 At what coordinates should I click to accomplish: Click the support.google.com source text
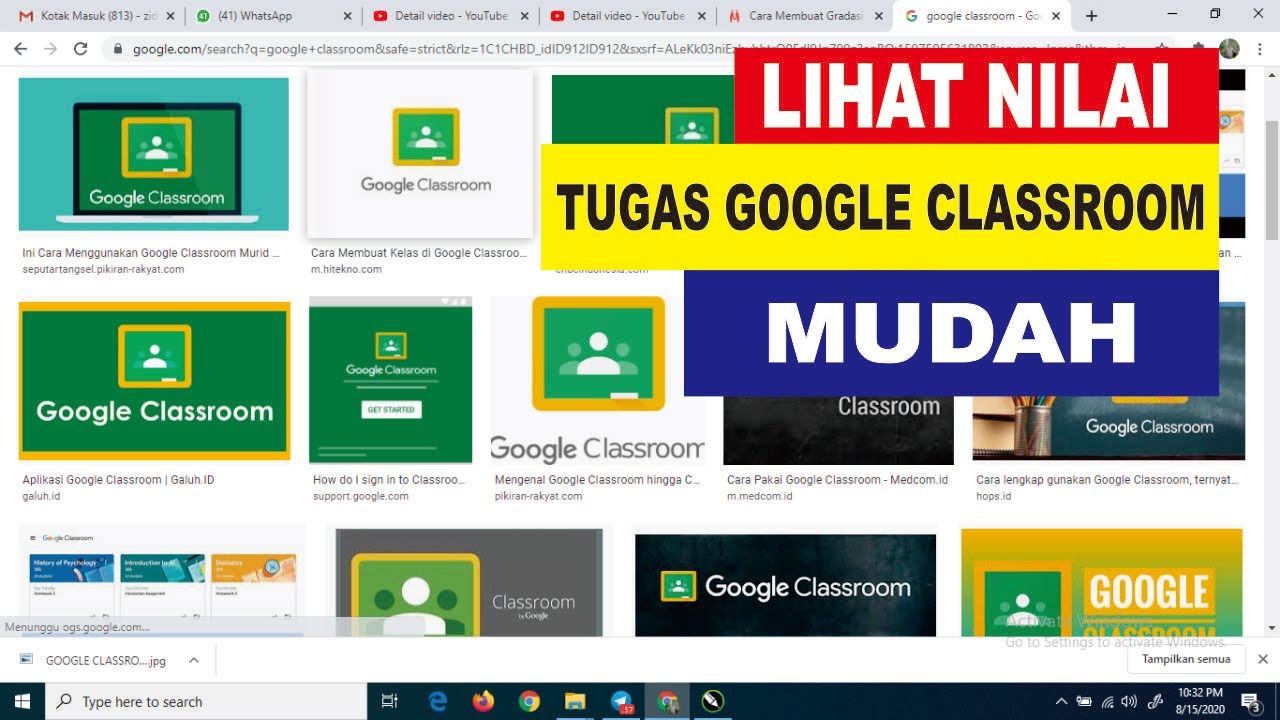(361, 496)
